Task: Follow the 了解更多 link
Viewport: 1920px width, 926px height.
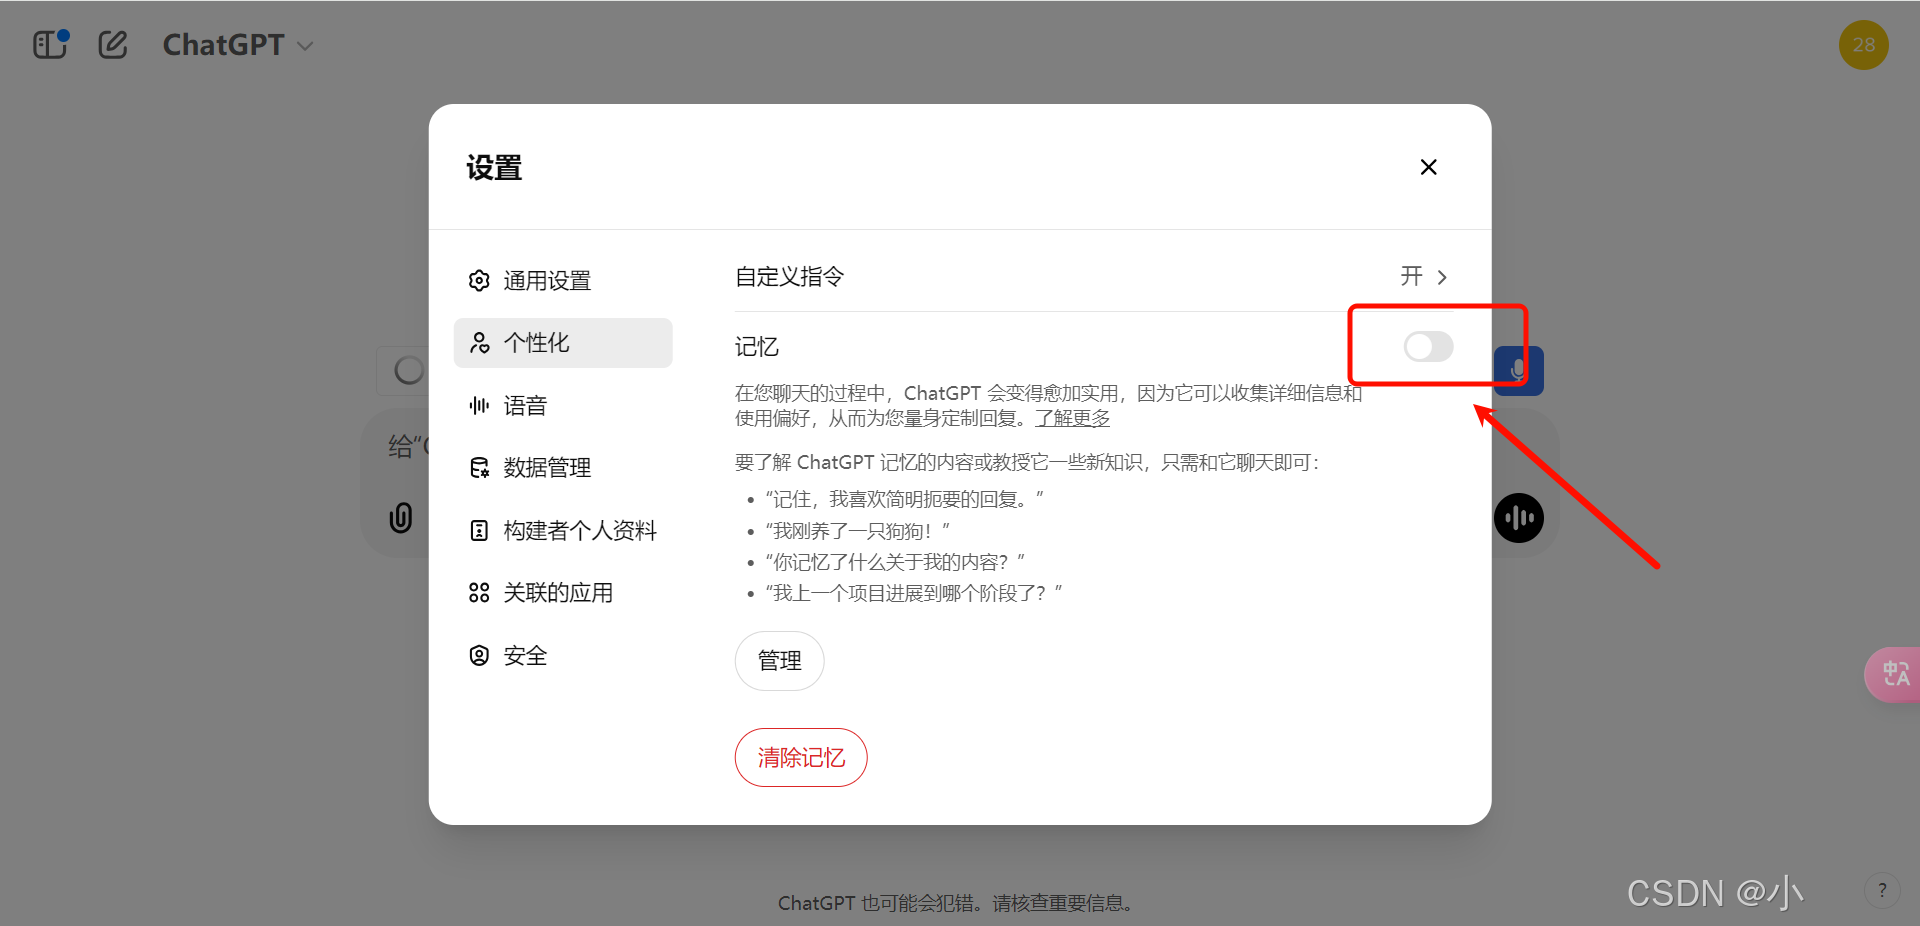Action: (x=1073, y=418)
